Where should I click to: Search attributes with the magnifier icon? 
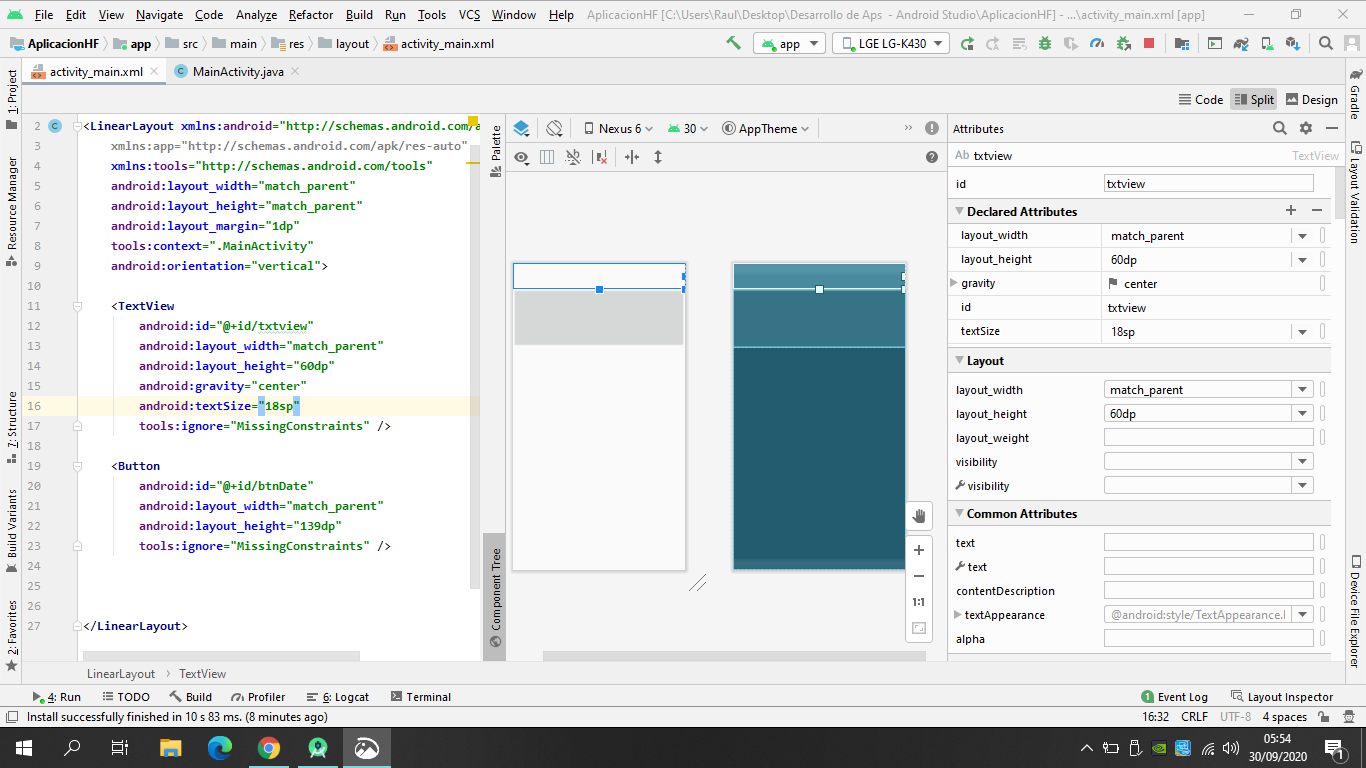tap(1280, 128)
